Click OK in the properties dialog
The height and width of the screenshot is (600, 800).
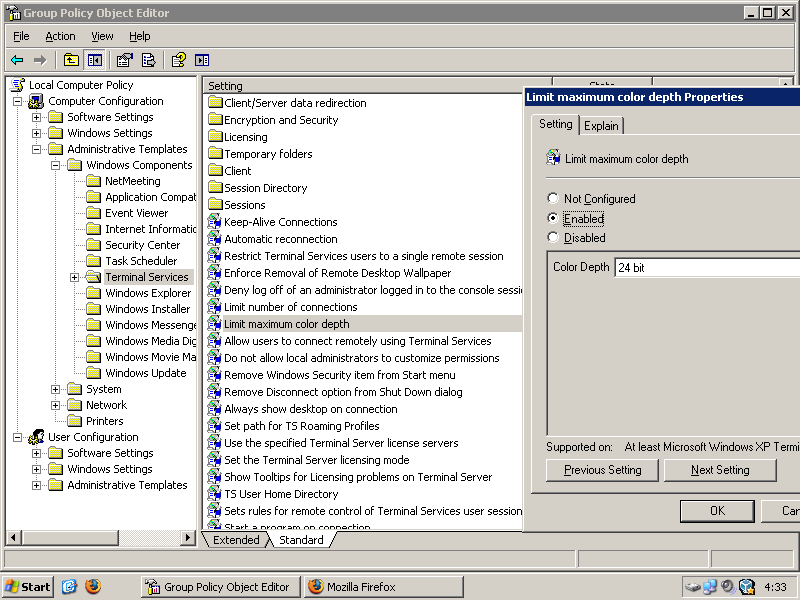[717, 511]
